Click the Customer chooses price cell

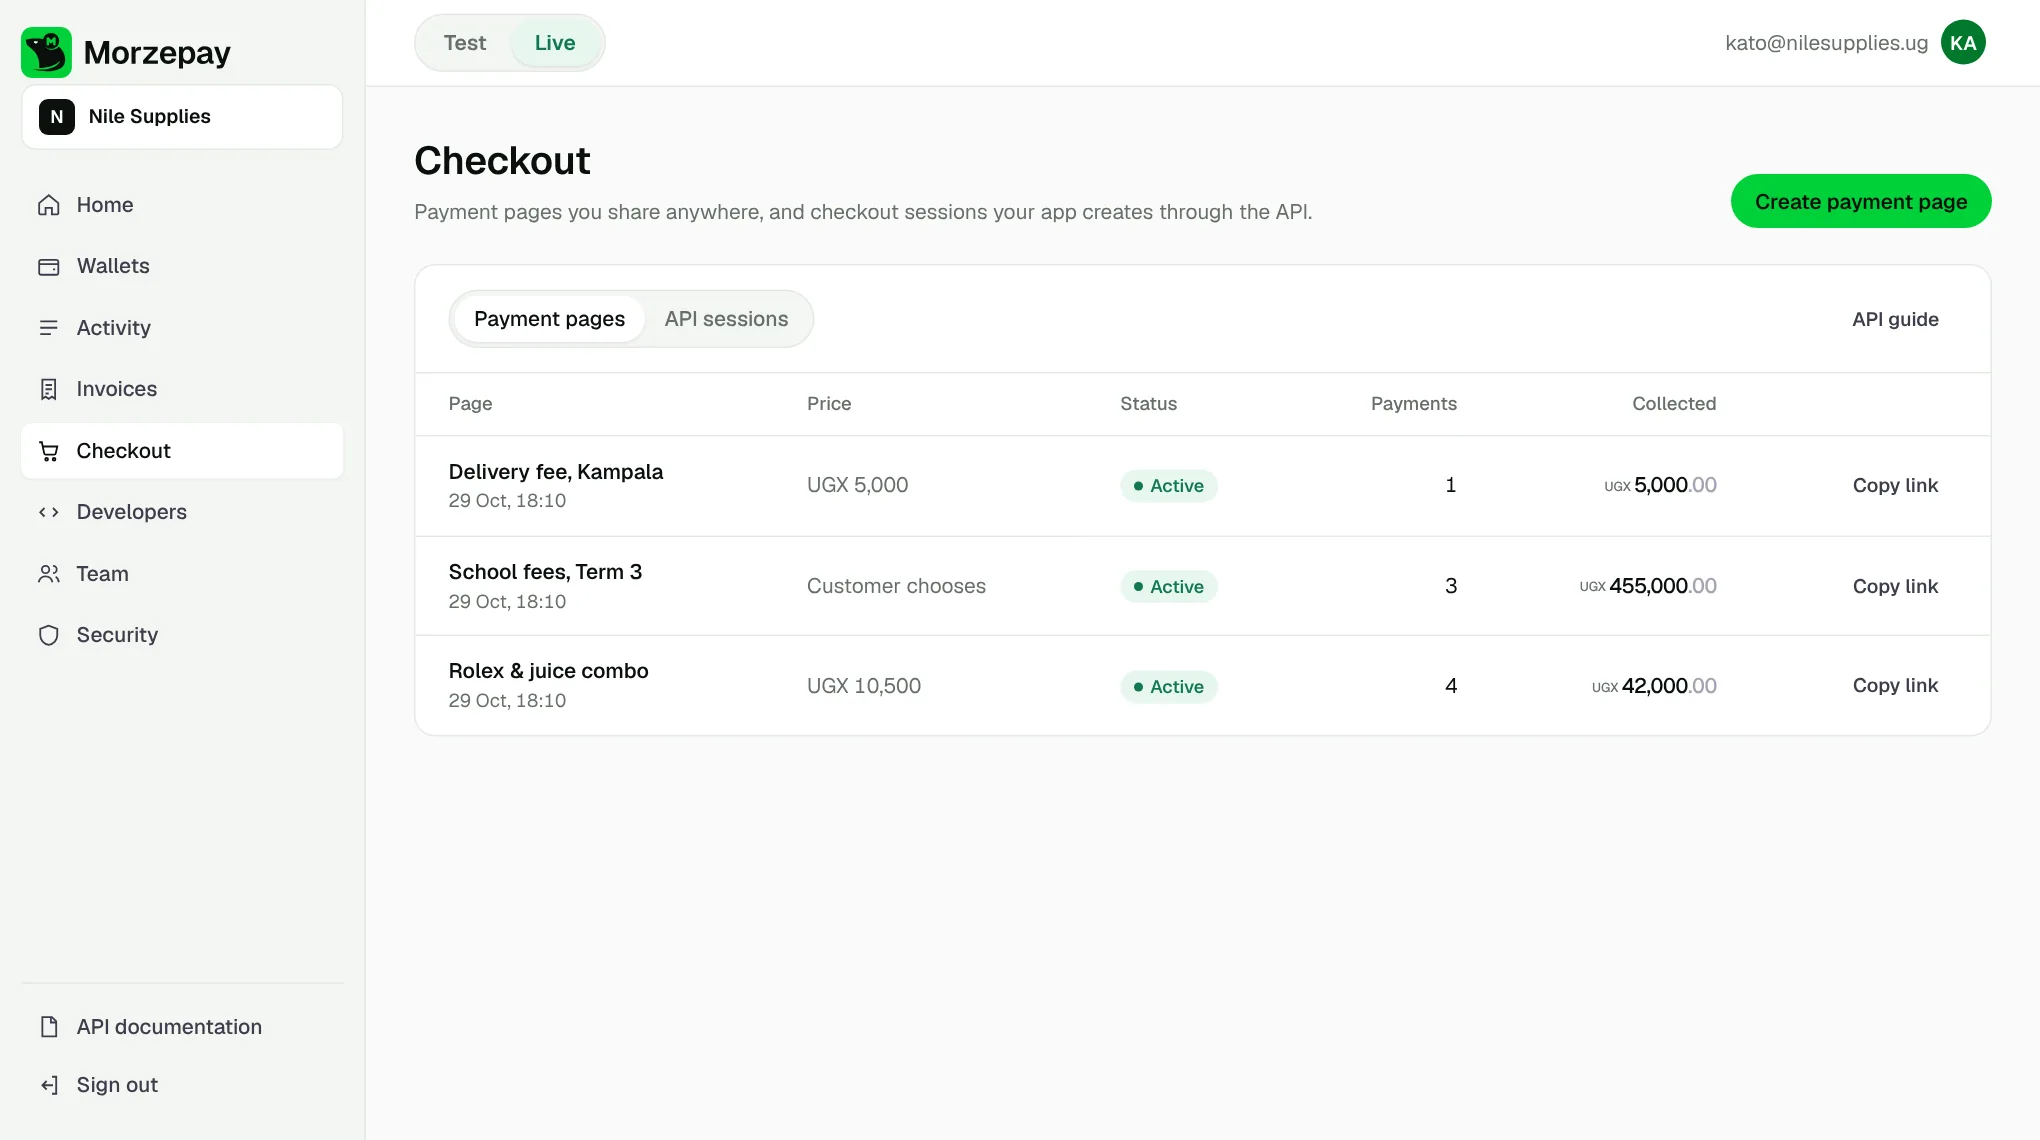[x=896, y=586]
